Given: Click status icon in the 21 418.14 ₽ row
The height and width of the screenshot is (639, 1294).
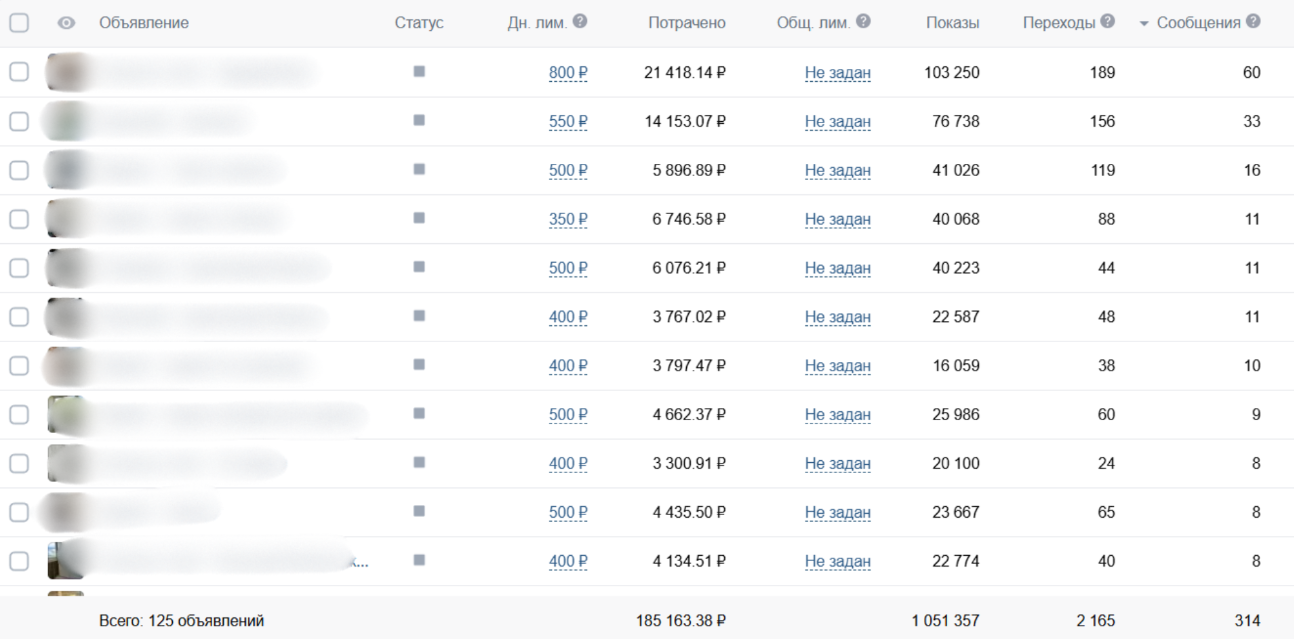Looking at the screenshot, I should click(x=419, y=71).
